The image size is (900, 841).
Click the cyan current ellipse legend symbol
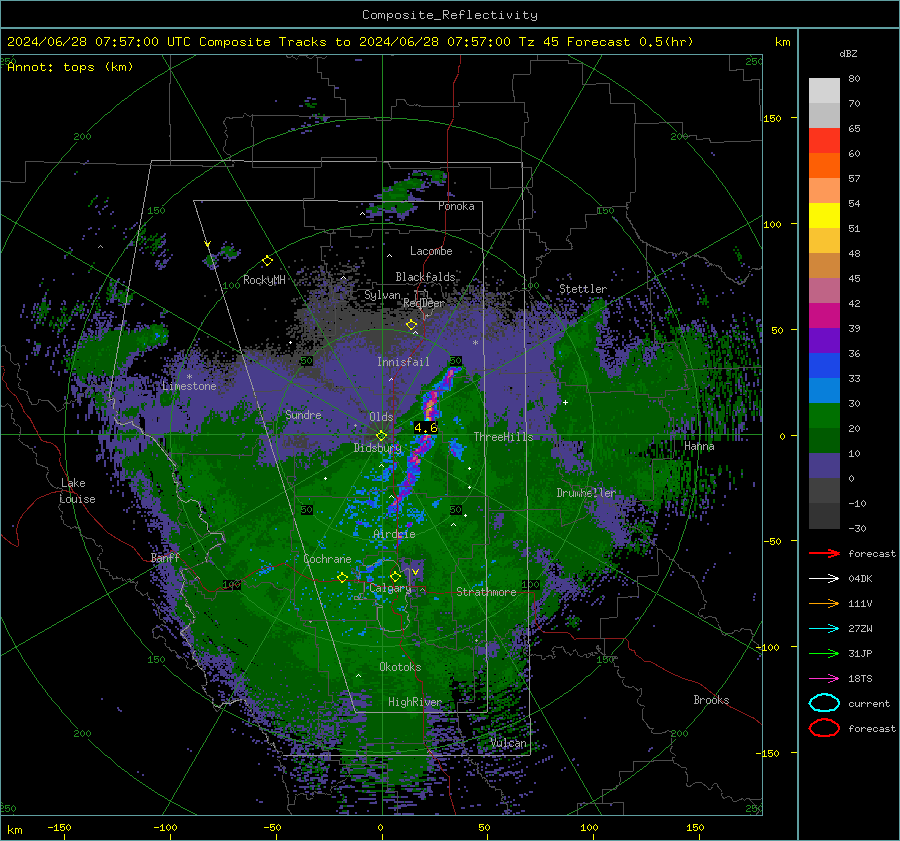click(x=824, y=703)
